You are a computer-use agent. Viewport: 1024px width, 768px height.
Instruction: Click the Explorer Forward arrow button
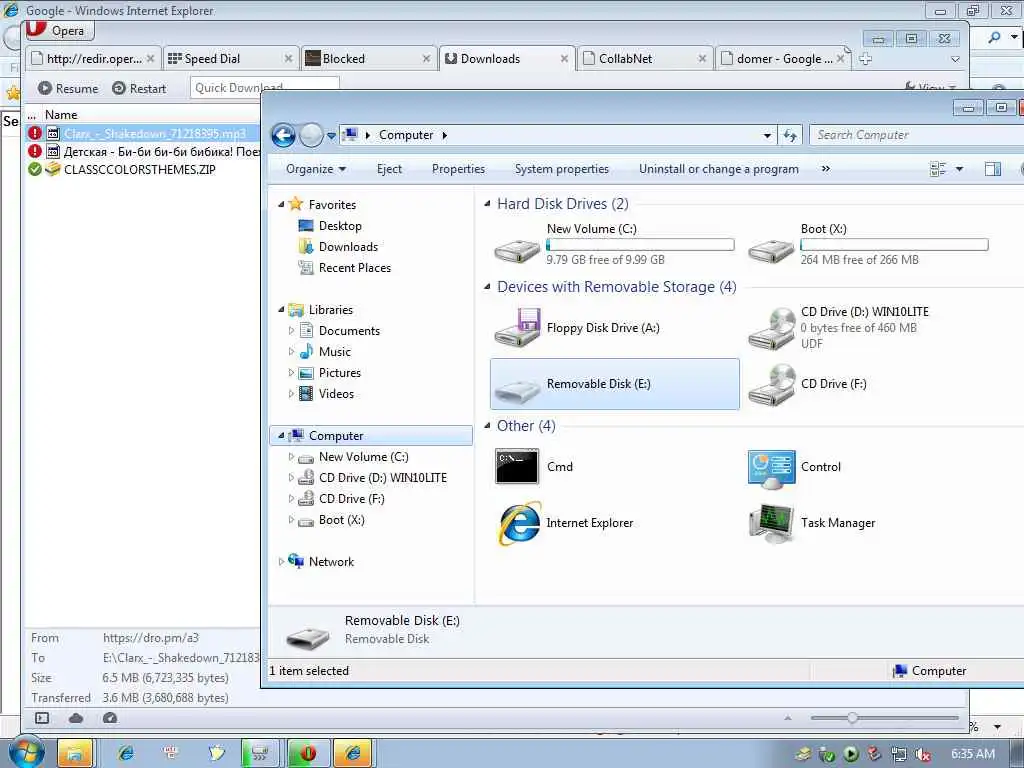click(311, 135)
